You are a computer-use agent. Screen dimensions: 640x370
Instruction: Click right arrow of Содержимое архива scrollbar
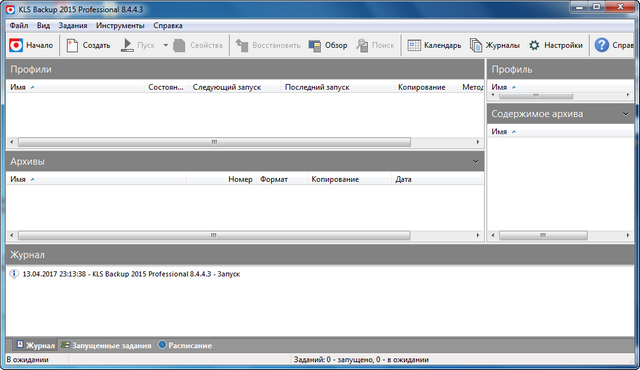coord(628,235)
